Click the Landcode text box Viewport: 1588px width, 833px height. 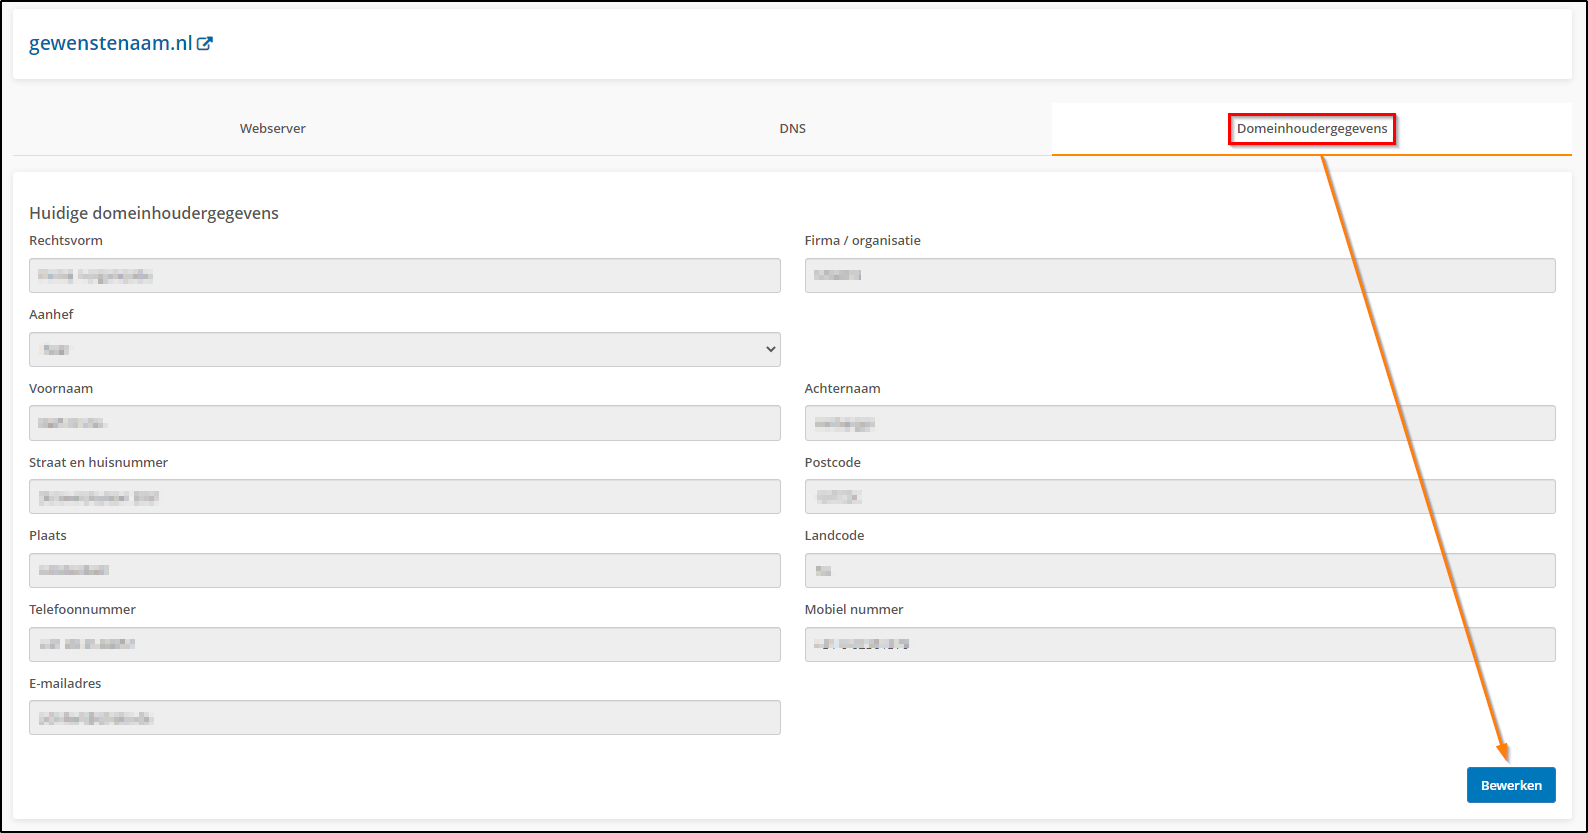[1179, 570]
